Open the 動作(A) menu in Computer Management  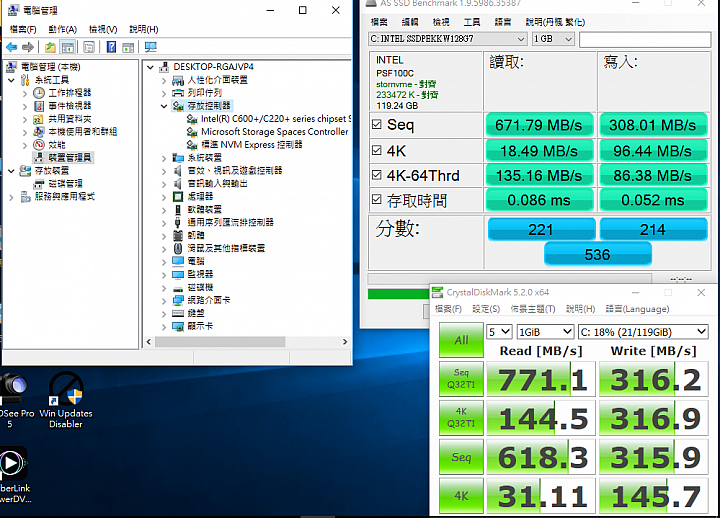(x=62, y=29)
